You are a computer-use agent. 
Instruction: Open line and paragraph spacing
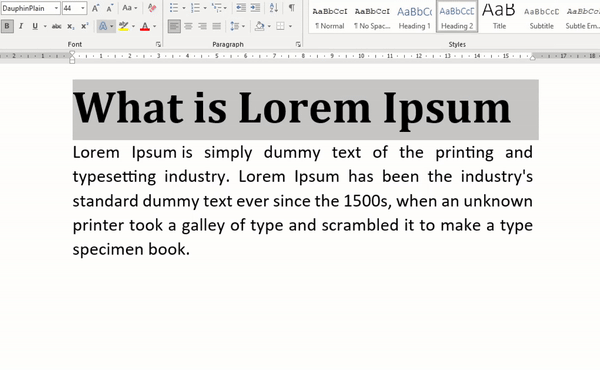pyautogui.click(x=237, y=26)
